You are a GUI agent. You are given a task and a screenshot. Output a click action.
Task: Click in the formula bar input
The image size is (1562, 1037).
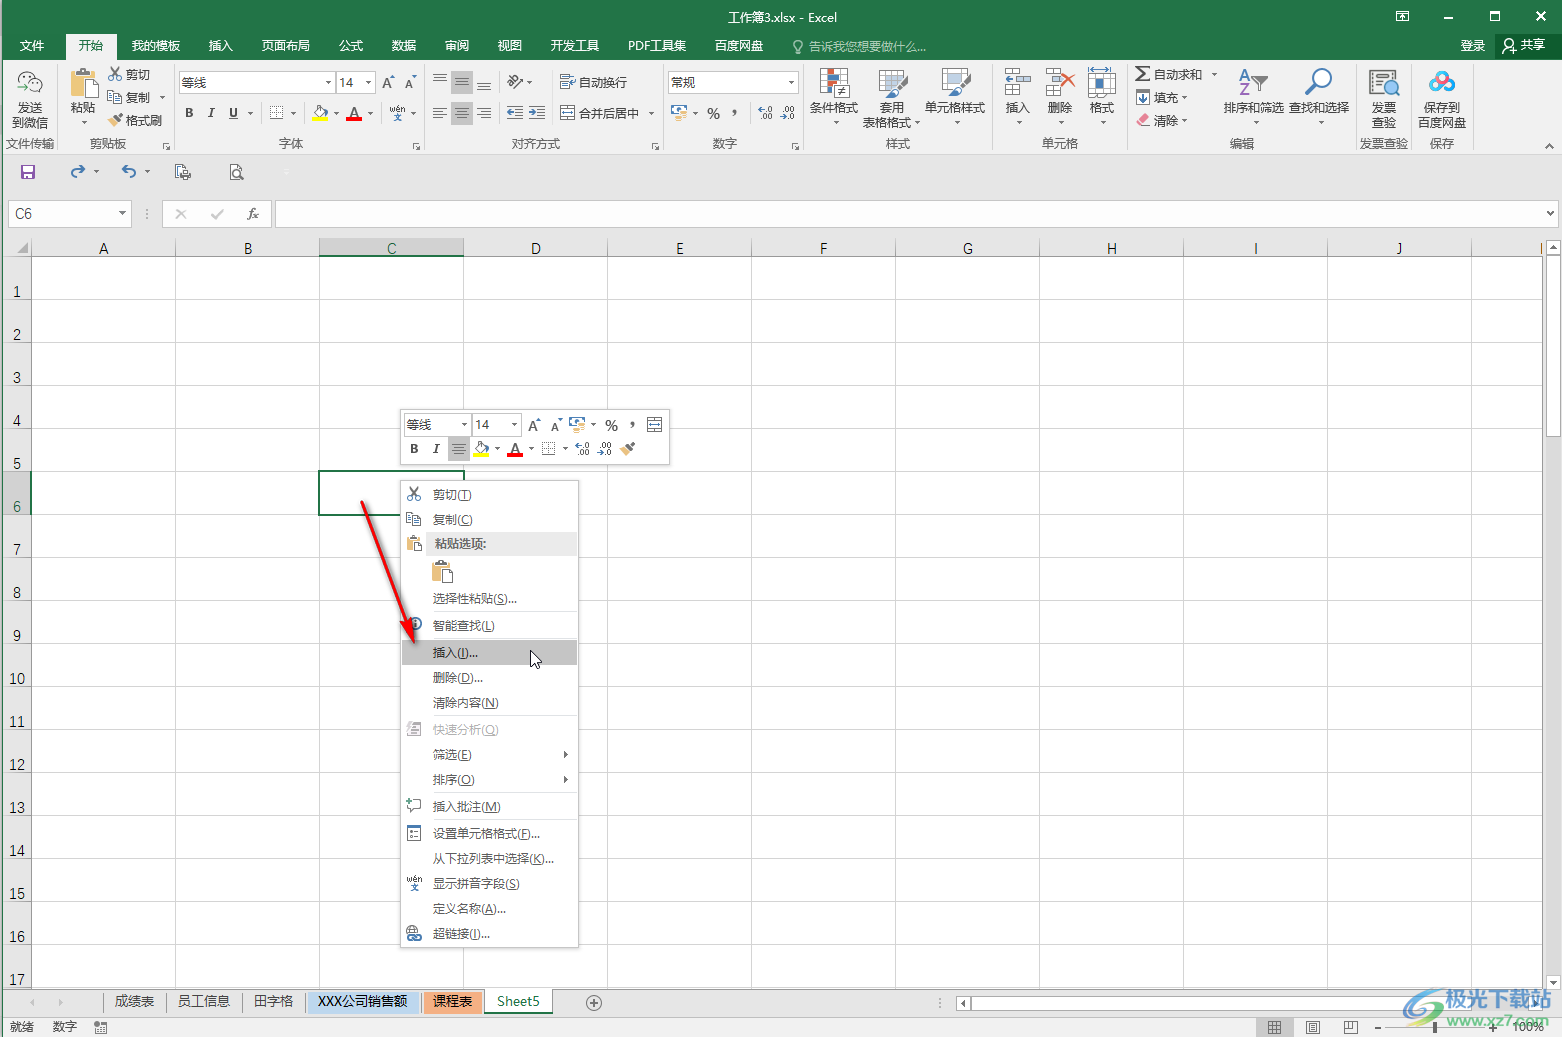(x=908, y=214)
